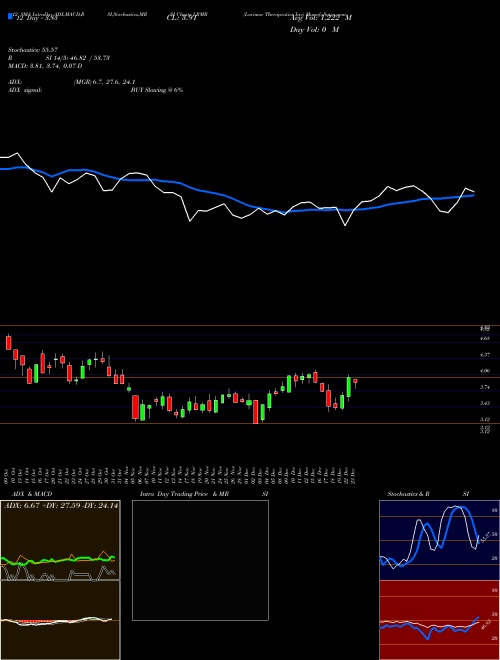Click the 3.43 price axis label
The width and height of the screenshot is (500, 660).
pos(485,403)
